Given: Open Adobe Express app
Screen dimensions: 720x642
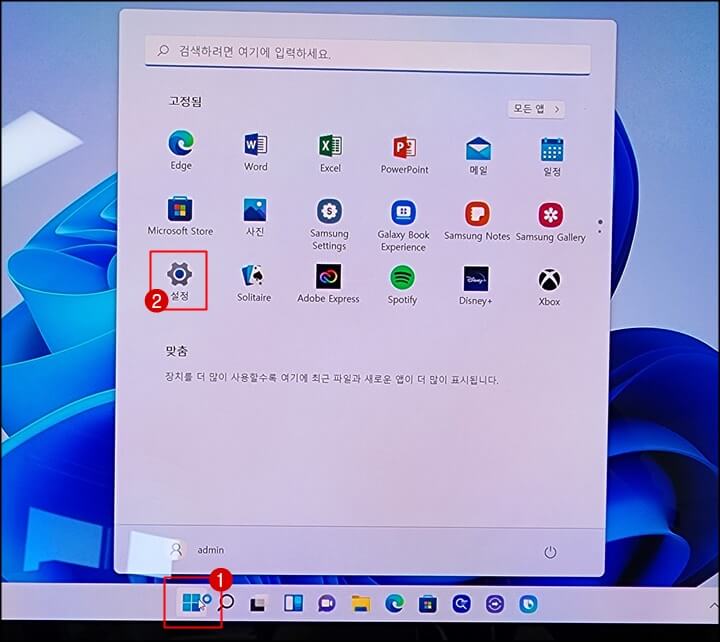Looking at the screenshot, I should click(328, 283).
